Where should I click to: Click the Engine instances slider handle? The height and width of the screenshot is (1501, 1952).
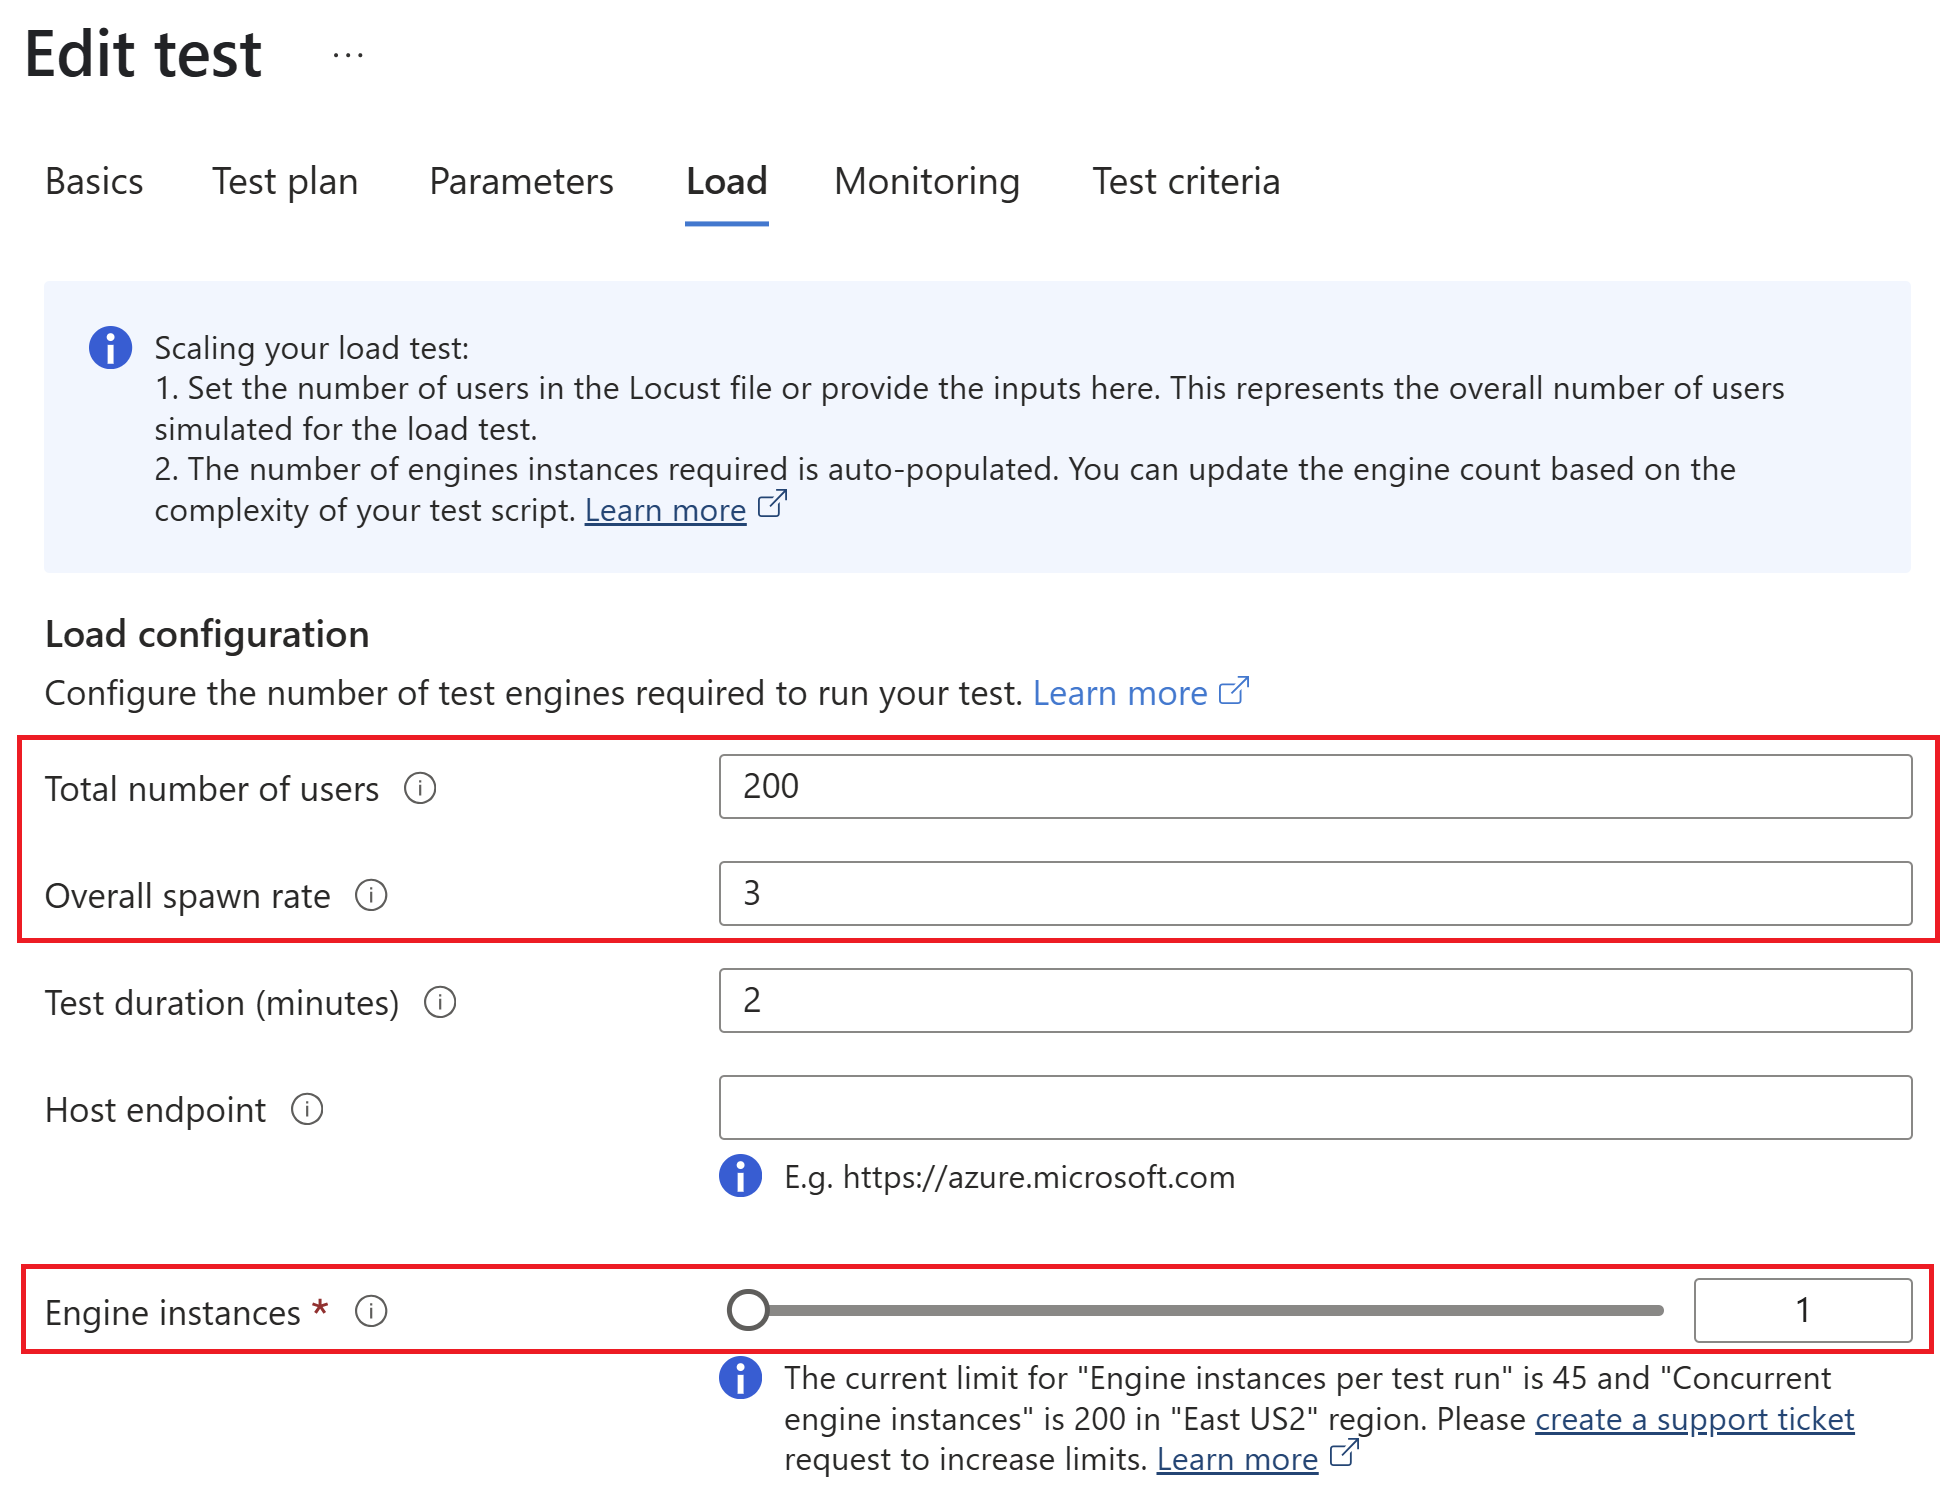[748, 1310]
